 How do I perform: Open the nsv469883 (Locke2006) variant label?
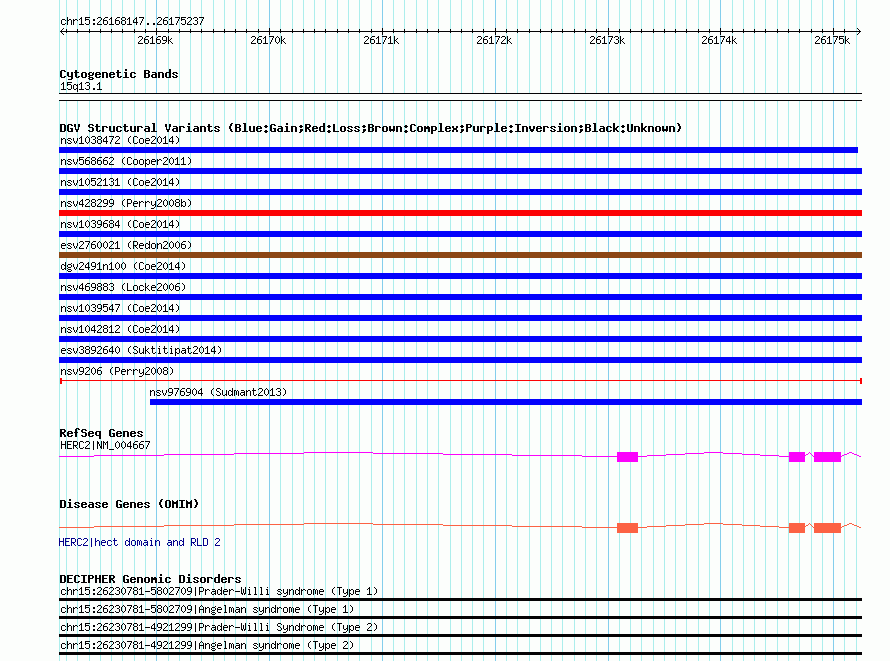pyautogui.click(x=123, y=287)
